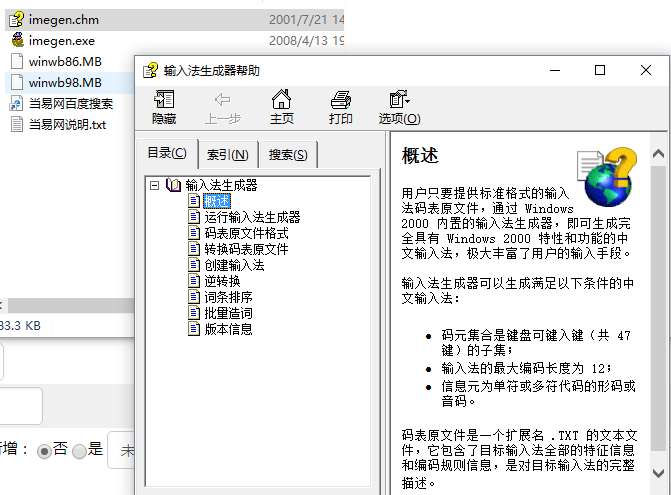Collapse the 输入法生成器 tree node
This screenshot has width=671, height=495.
point(154,185)
